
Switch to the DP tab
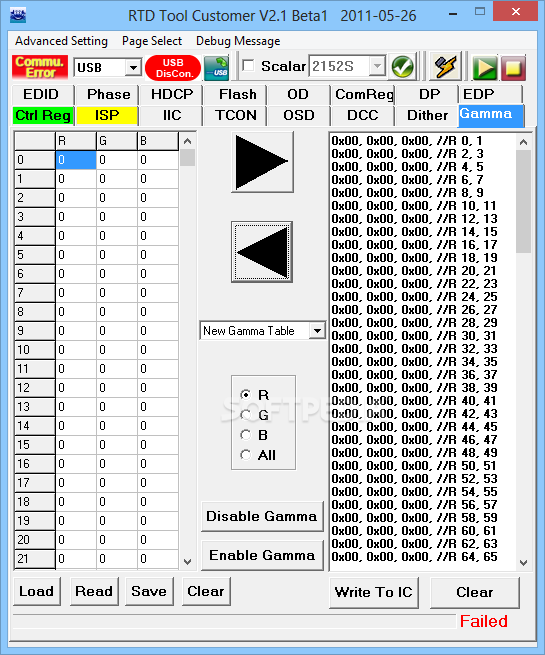(429, 94)
